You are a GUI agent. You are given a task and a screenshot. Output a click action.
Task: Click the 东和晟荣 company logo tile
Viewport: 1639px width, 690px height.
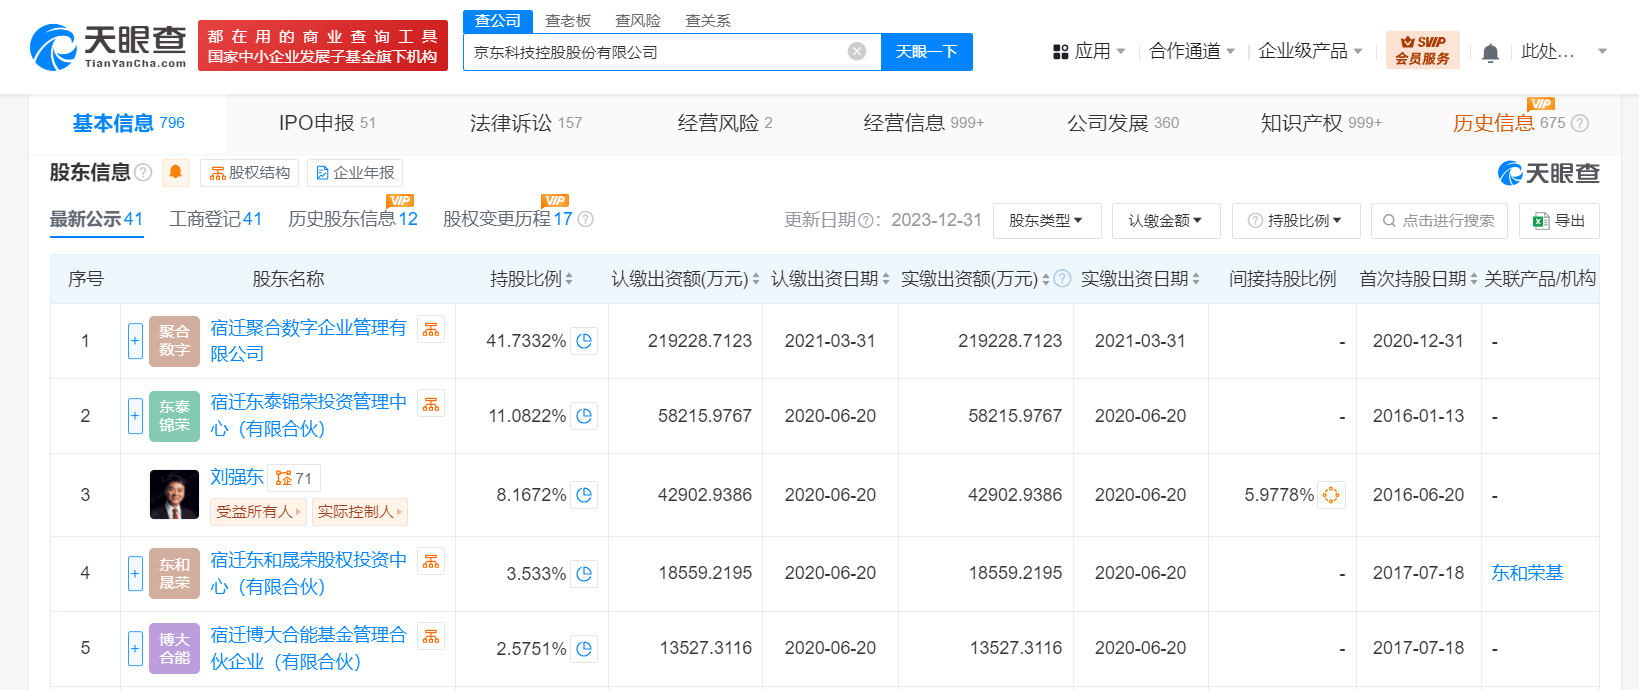click(174, 573)
